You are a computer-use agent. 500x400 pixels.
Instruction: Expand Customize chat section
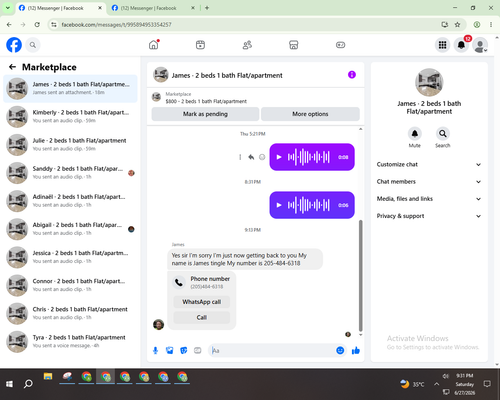[429, 164]
